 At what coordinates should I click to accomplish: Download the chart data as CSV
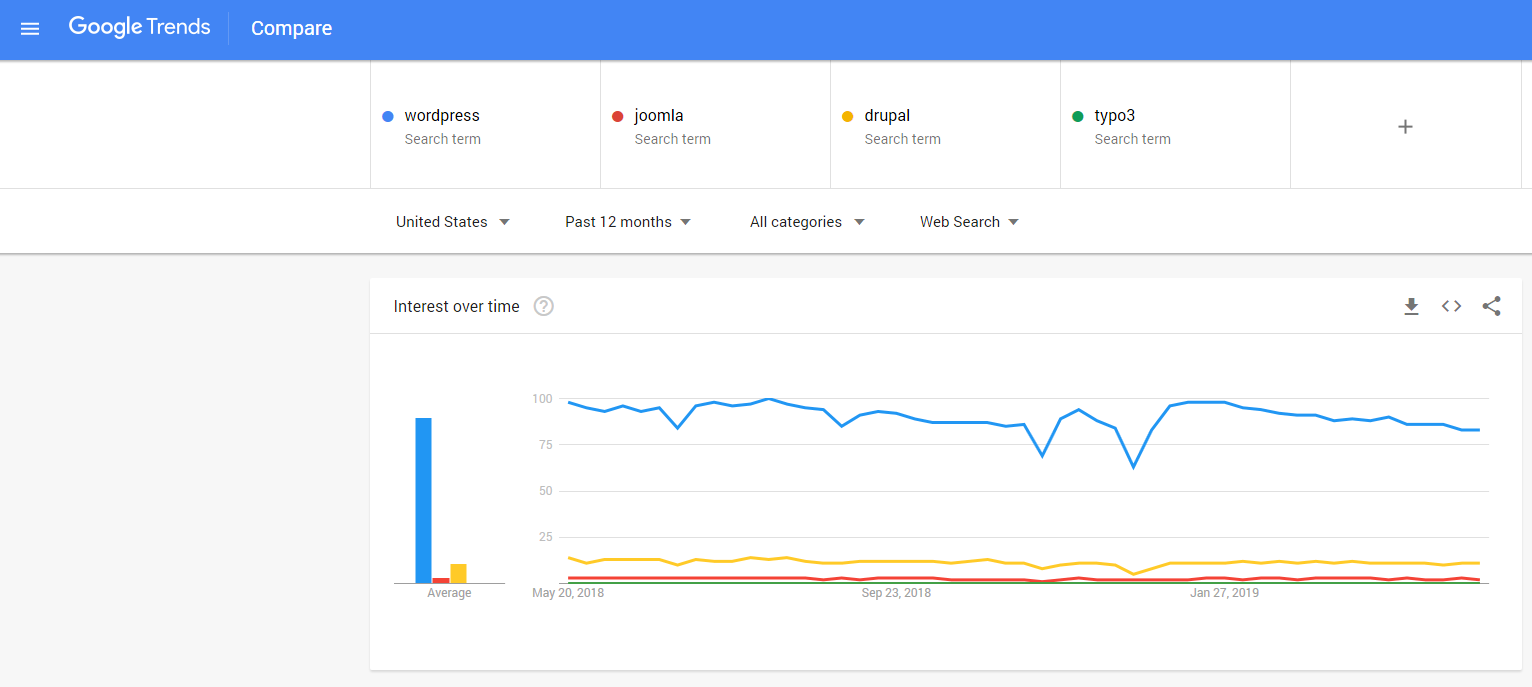pyautogui.click(x=1411, y=306)
